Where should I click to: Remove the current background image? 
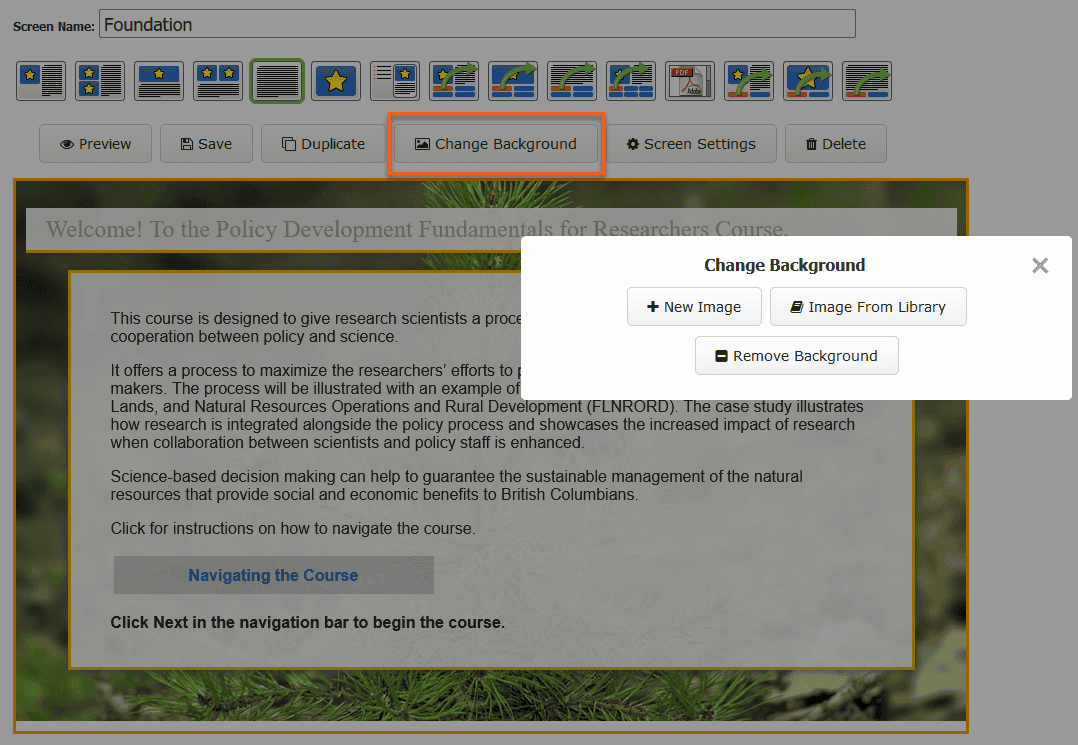[x=796, y=355]
